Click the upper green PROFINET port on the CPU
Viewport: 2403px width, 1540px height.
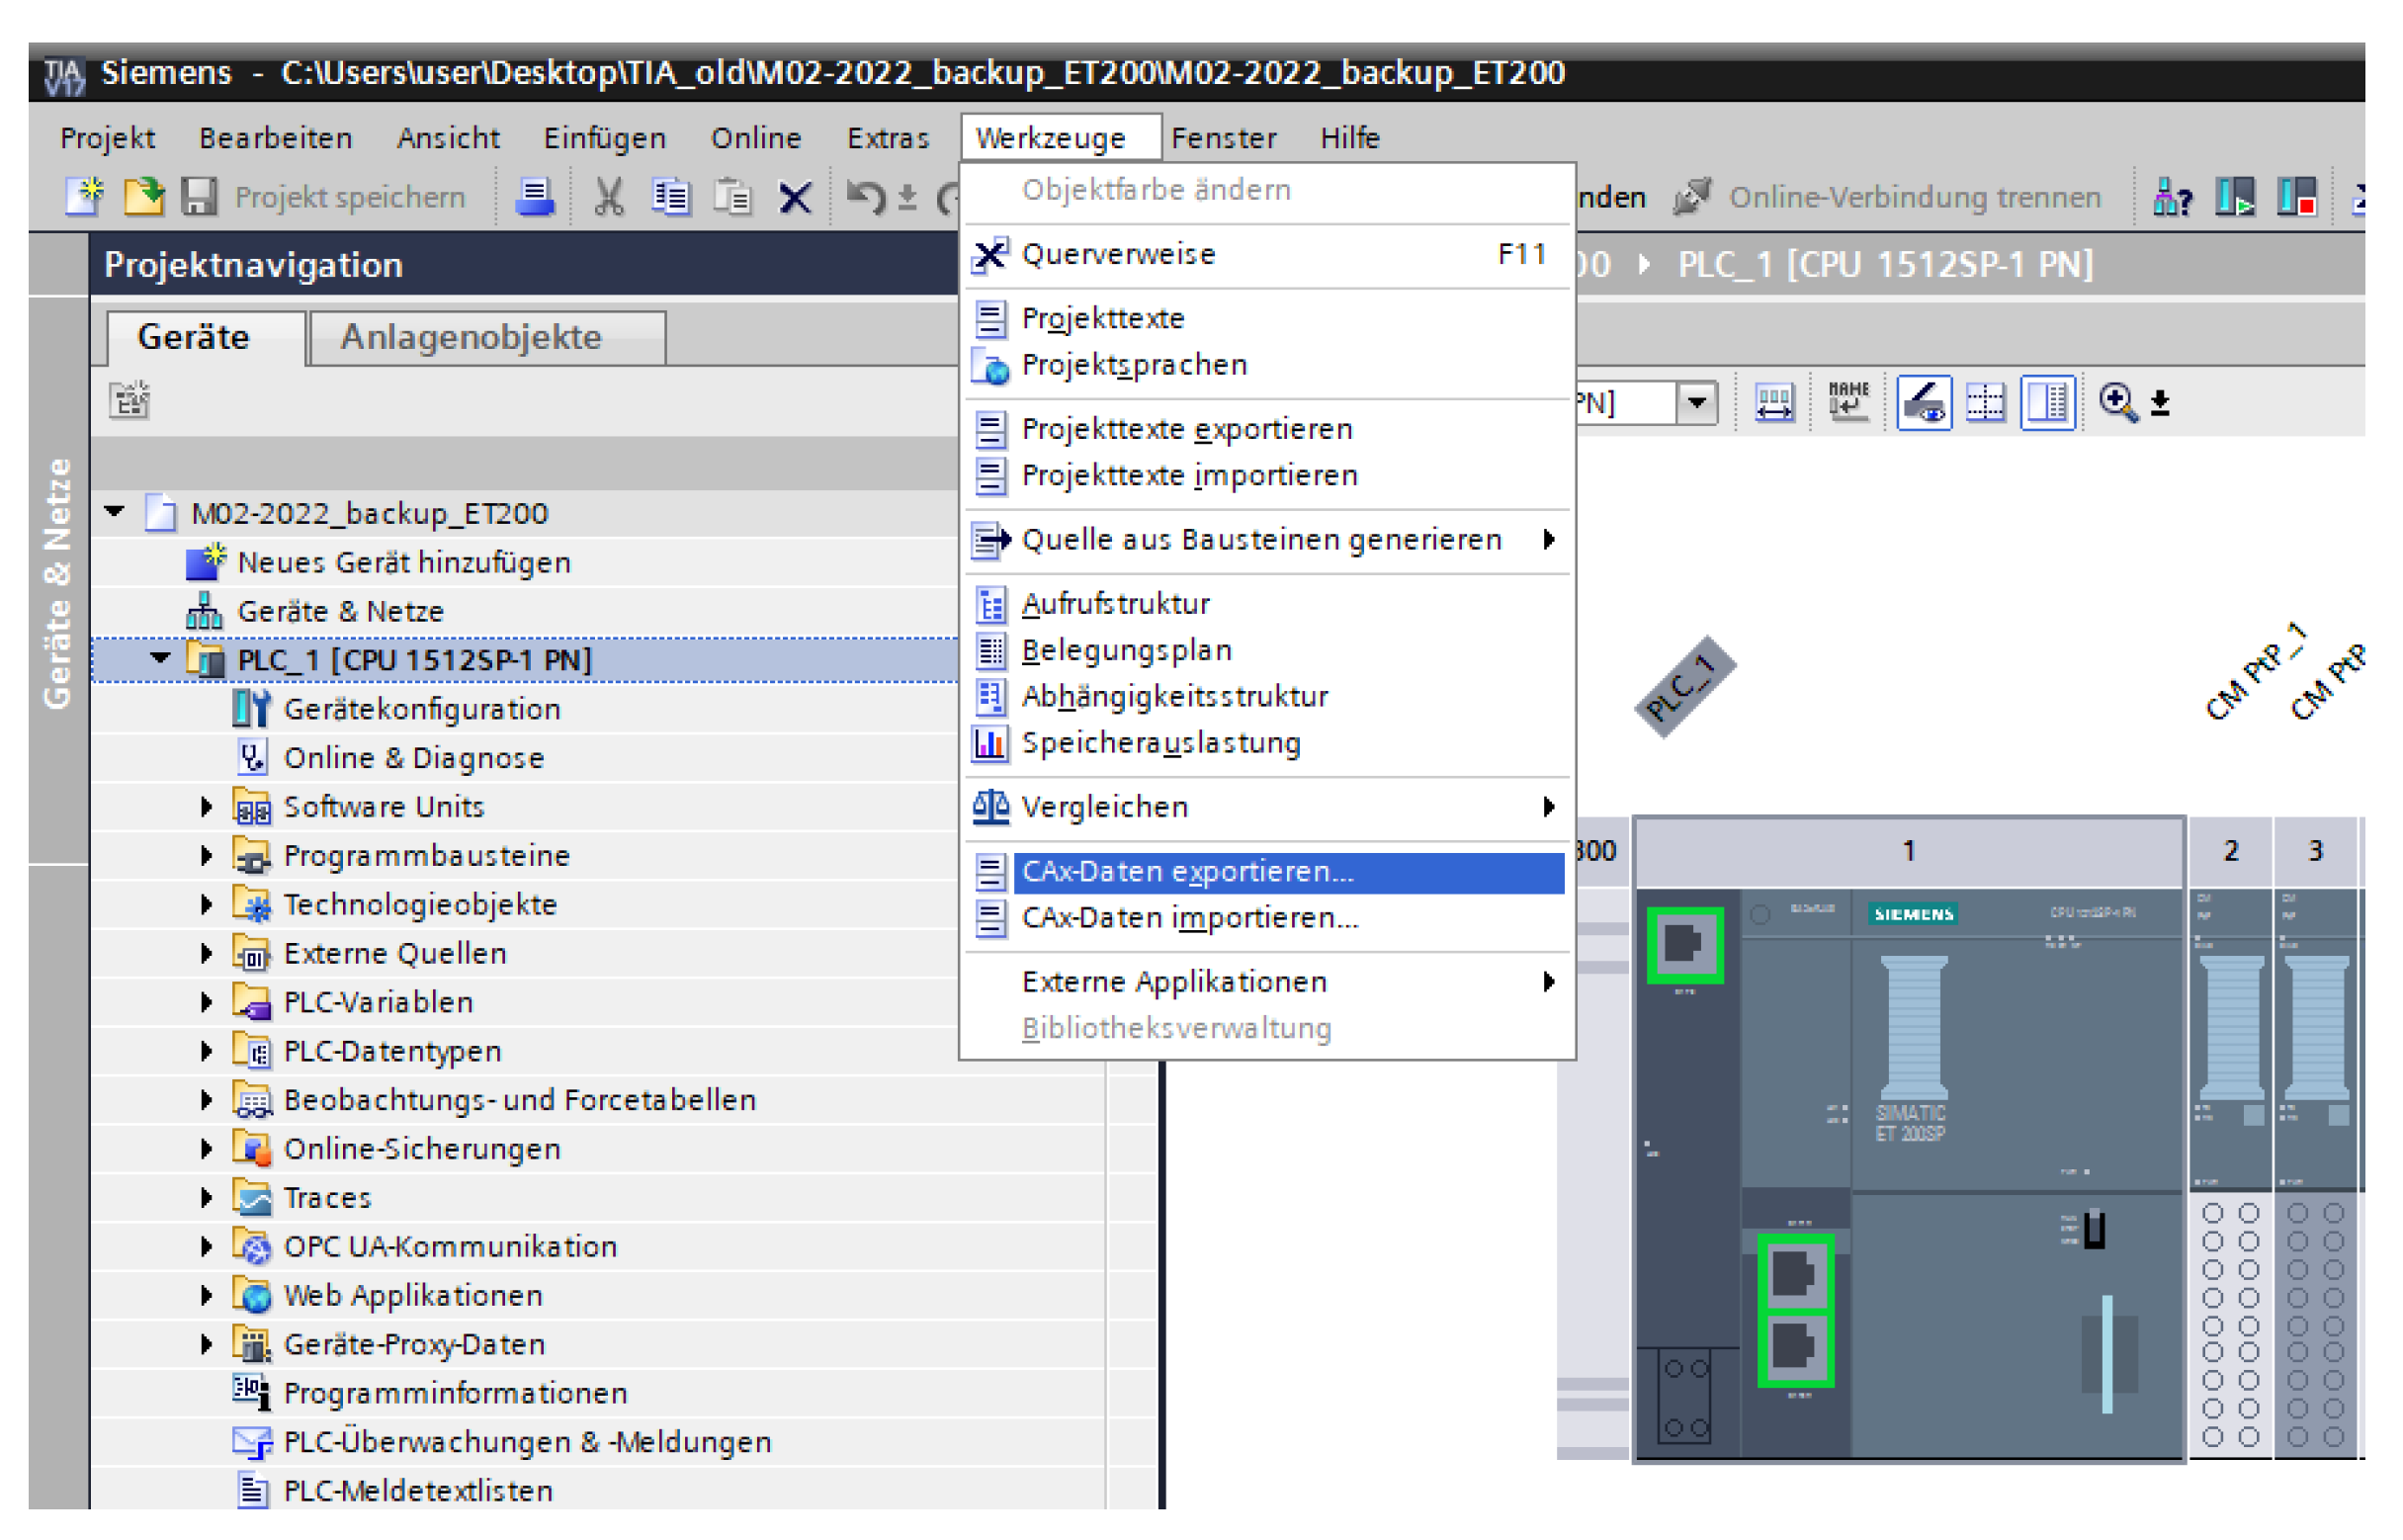[x=1685, y=944]
